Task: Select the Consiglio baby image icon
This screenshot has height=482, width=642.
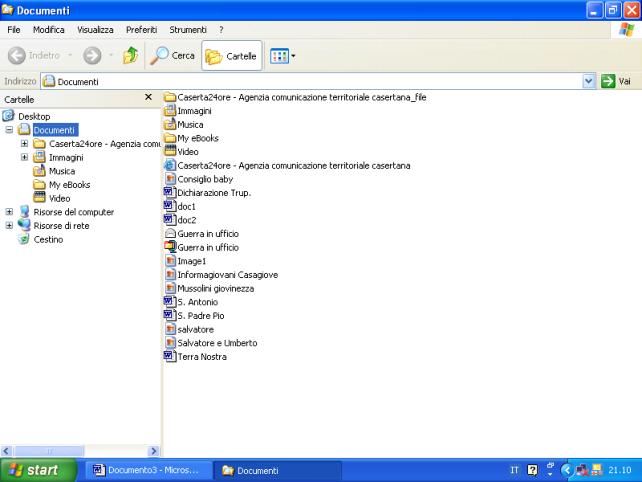Action: coord(170,179)
